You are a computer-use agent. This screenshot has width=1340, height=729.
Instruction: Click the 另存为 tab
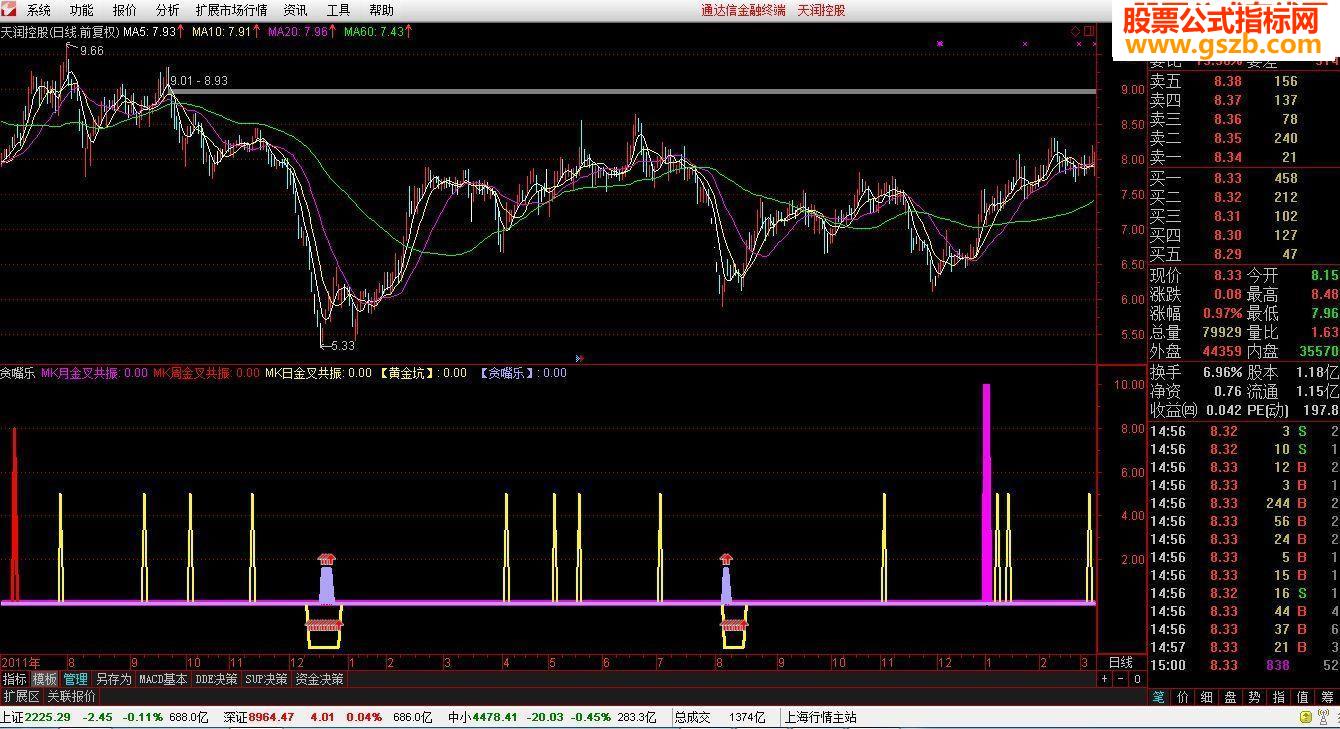(113, 679)
